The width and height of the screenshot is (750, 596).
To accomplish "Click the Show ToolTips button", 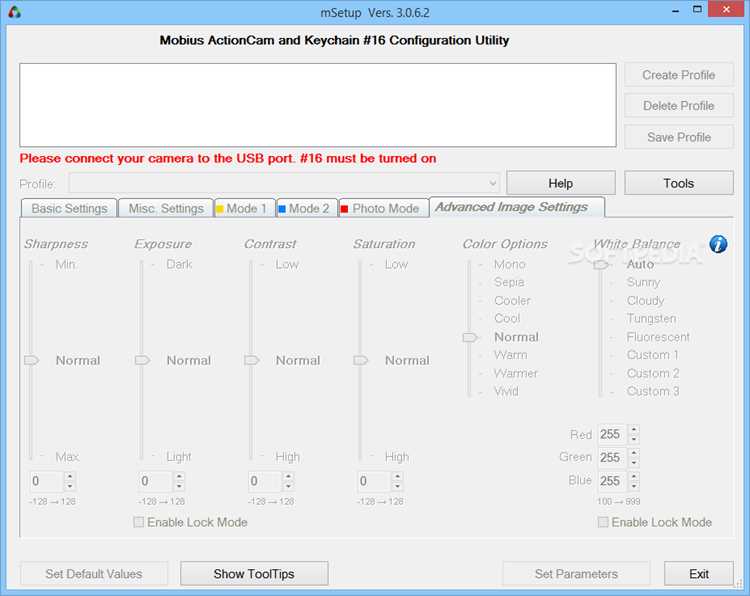I will tap(254, 574).
